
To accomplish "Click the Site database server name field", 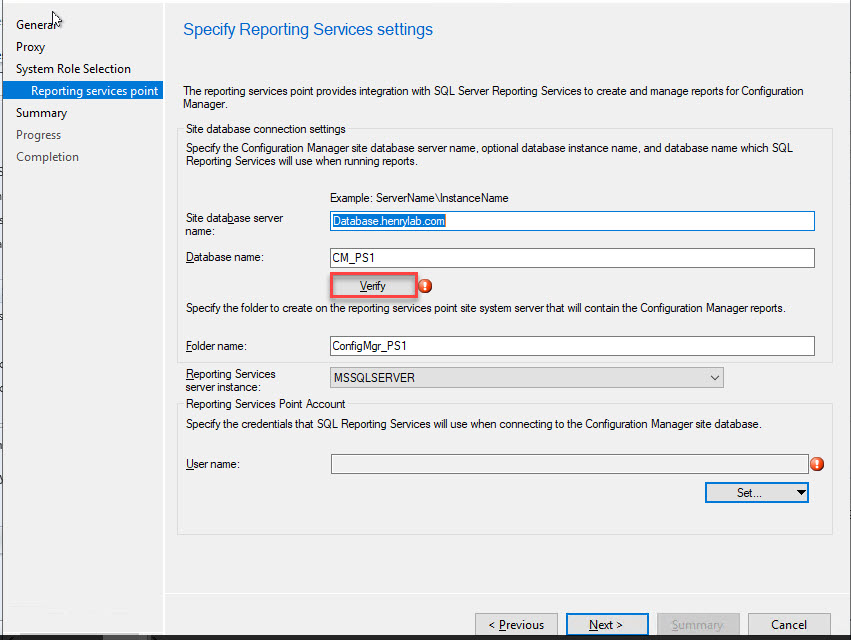I will point(572,221).
